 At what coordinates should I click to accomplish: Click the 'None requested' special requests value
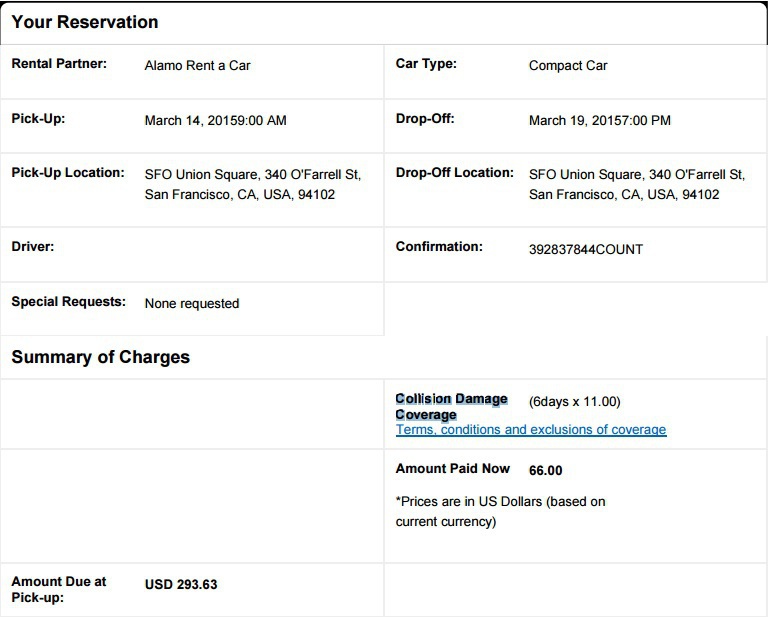pos(192,303)
